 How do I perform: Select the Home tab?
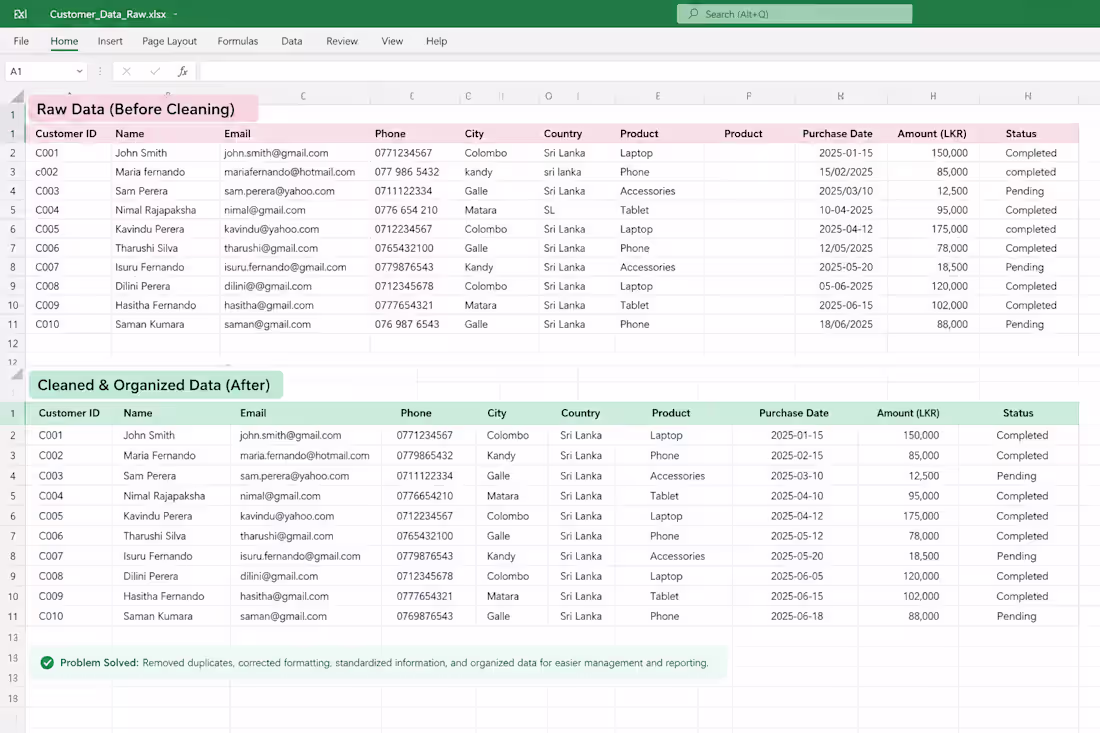click(x=64, y=41)
